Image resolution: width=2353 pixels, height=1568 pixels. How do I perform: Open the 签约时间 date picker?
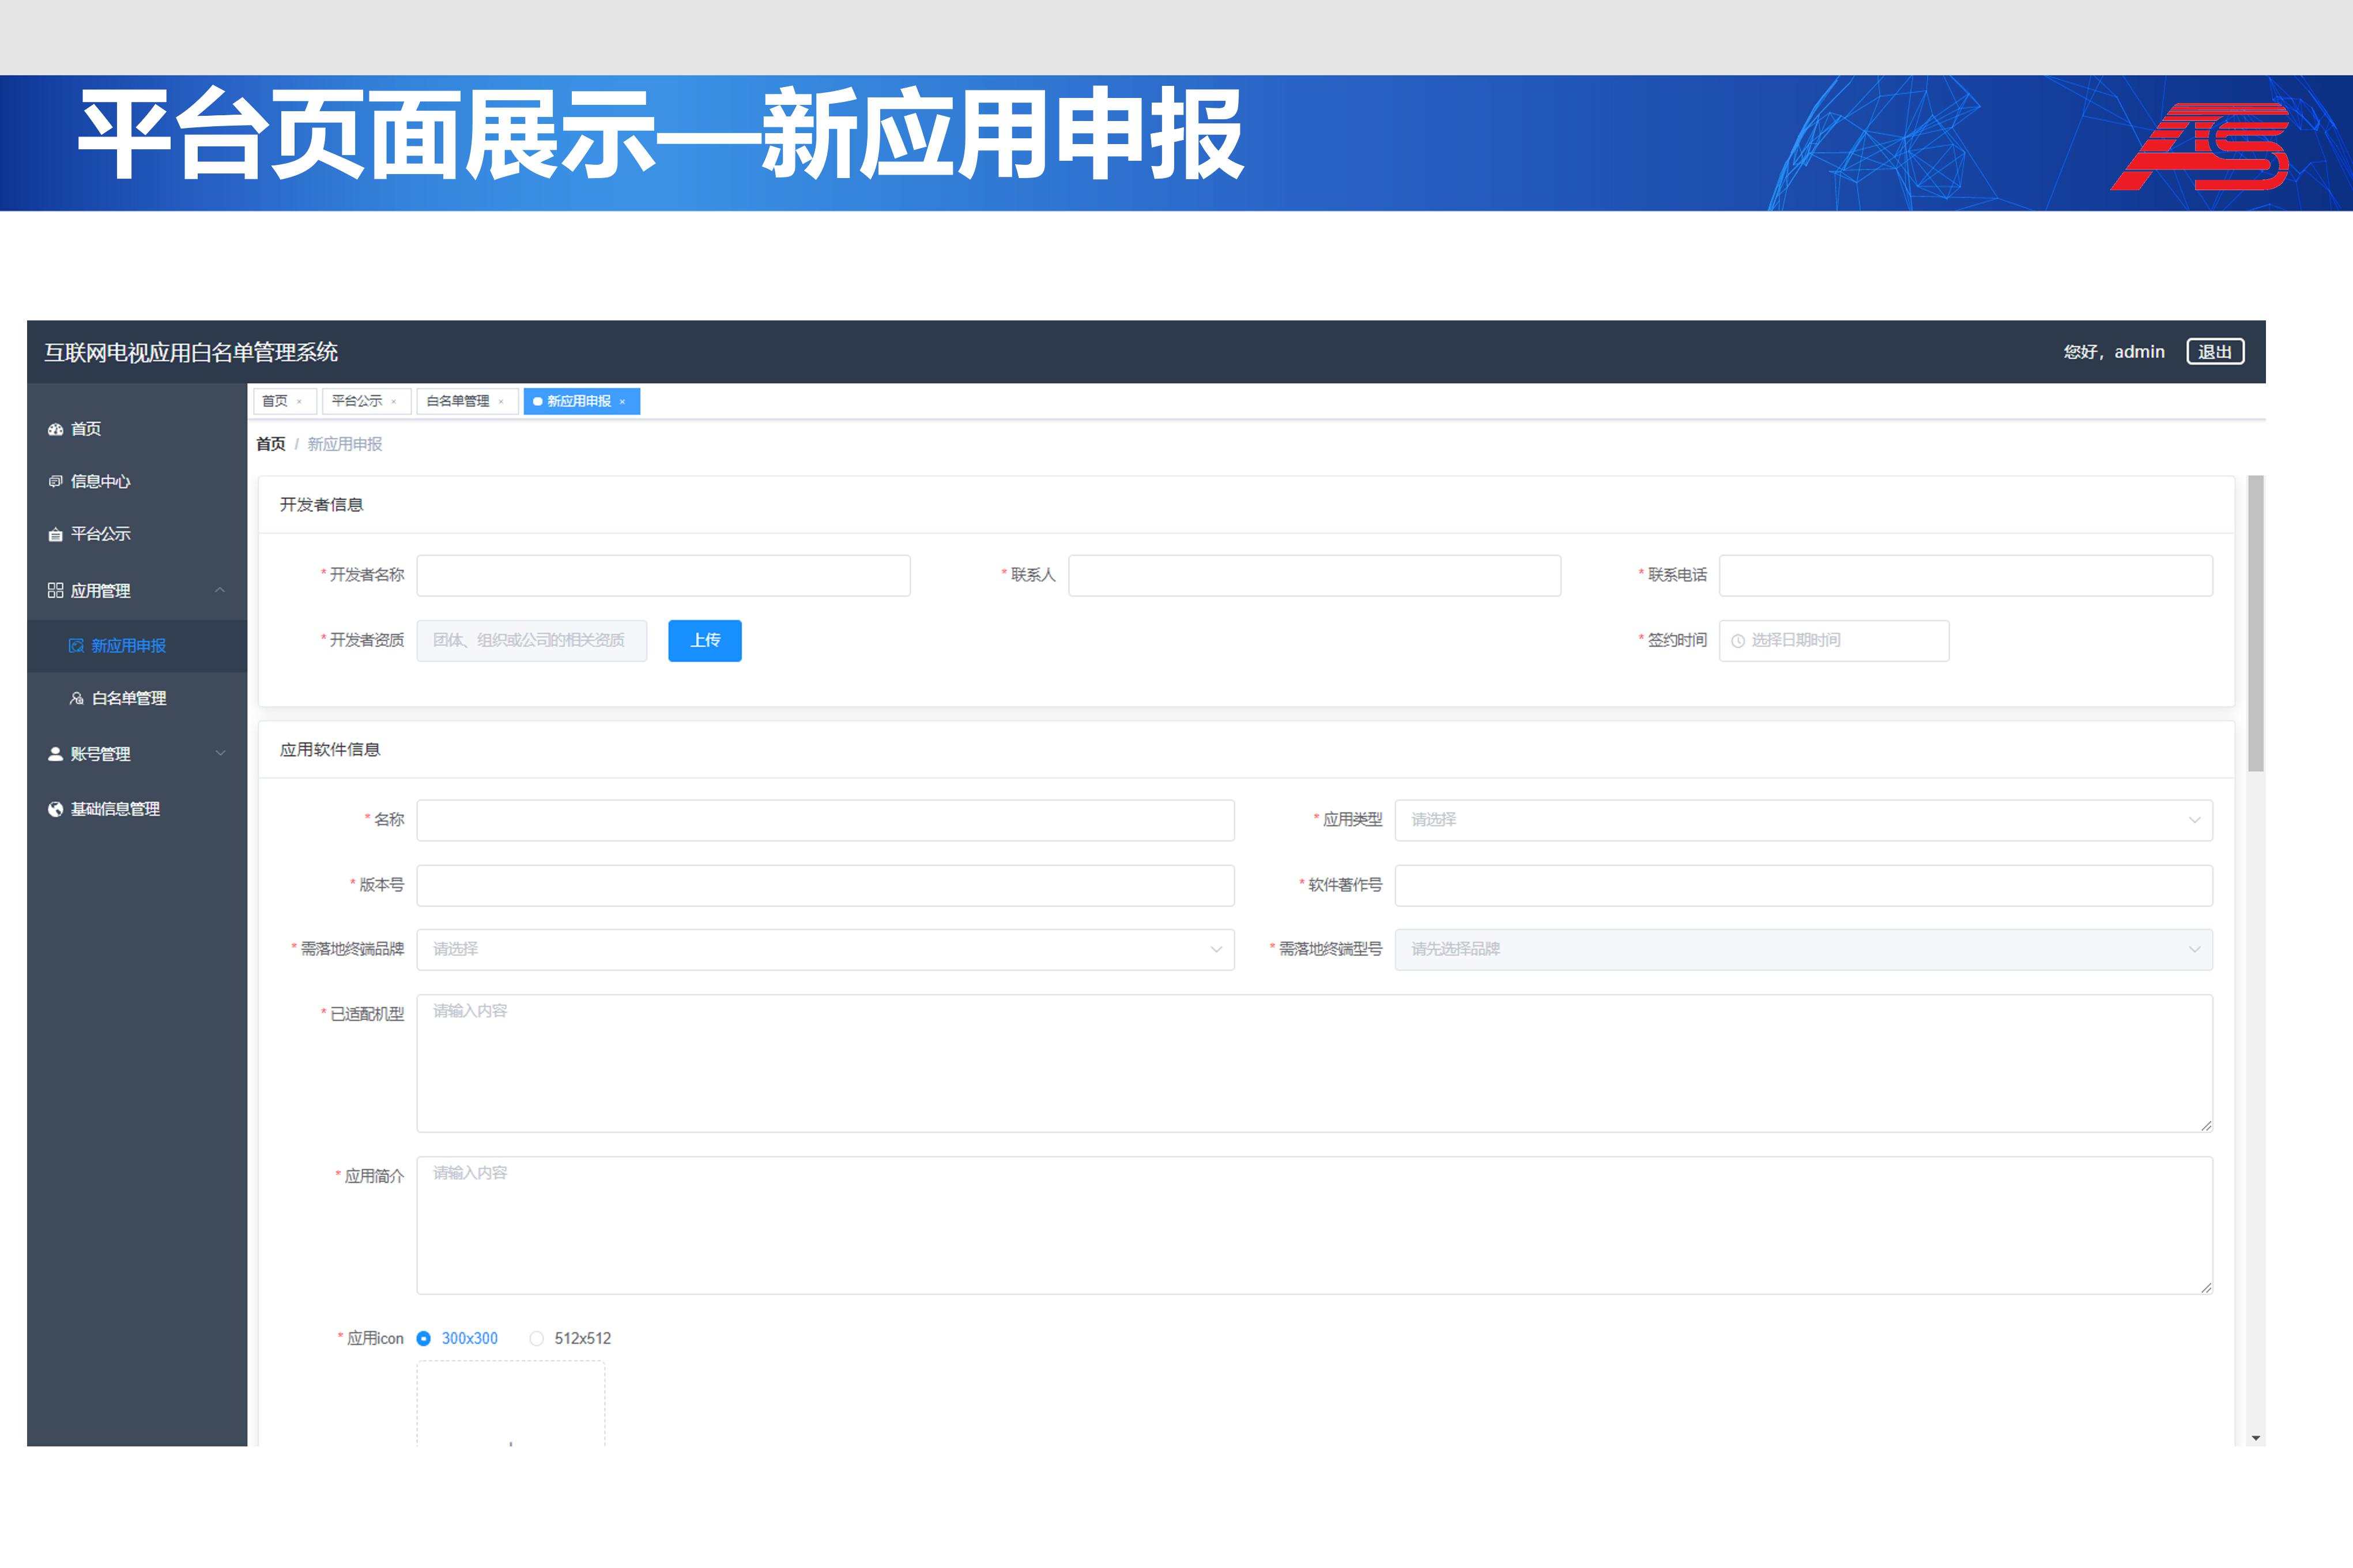click(x=1833, y=641)
